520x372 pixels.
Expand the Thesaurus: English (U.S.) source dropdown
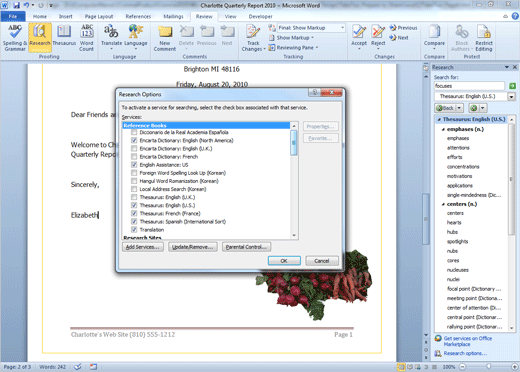[511, 97]
